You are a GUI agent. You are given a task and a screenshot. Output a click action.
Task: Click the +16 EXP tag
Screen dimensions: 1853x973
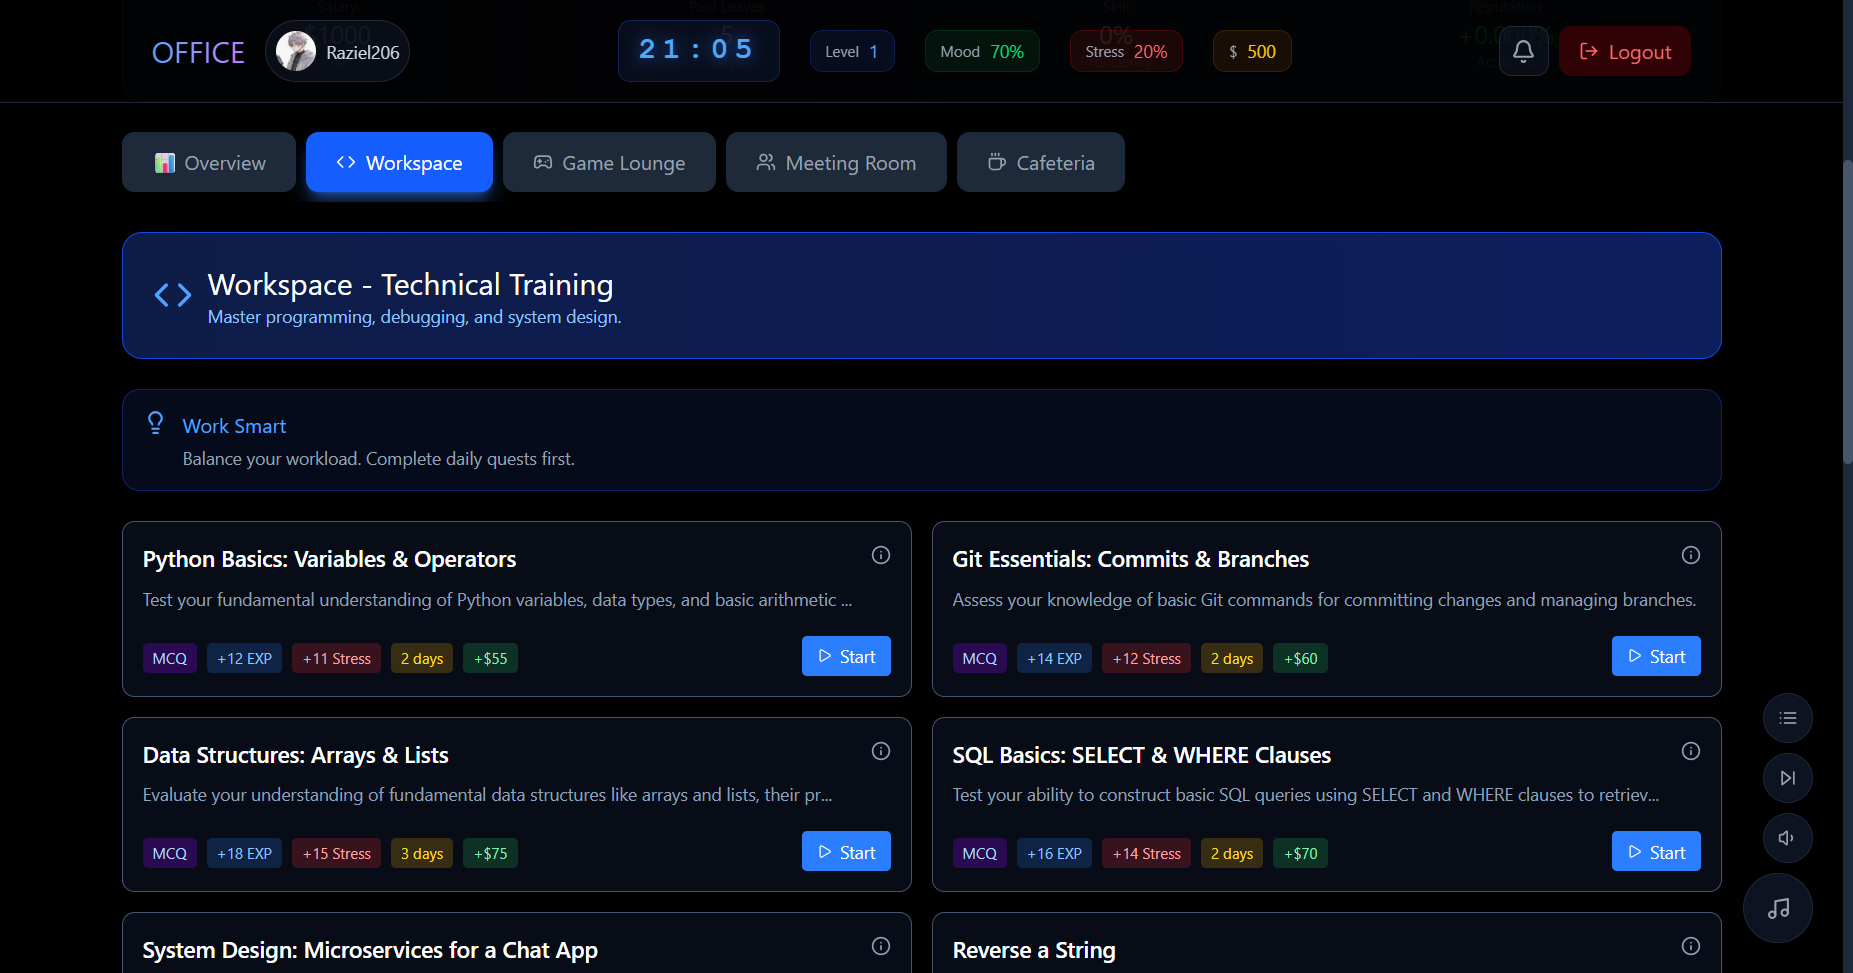(x=1055, y=853)
